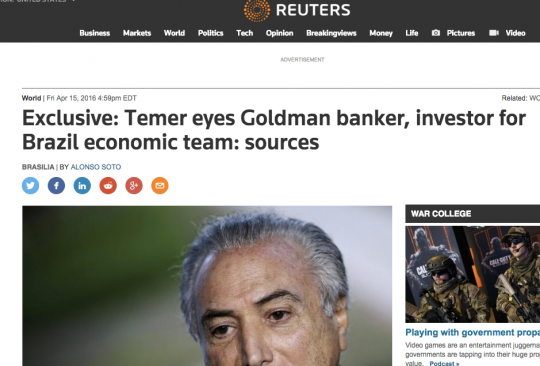Click the Reuters logo
Image resolution: width=540 pixels, height=366 pixels.
pyautogui.click(x=297, y=10)
